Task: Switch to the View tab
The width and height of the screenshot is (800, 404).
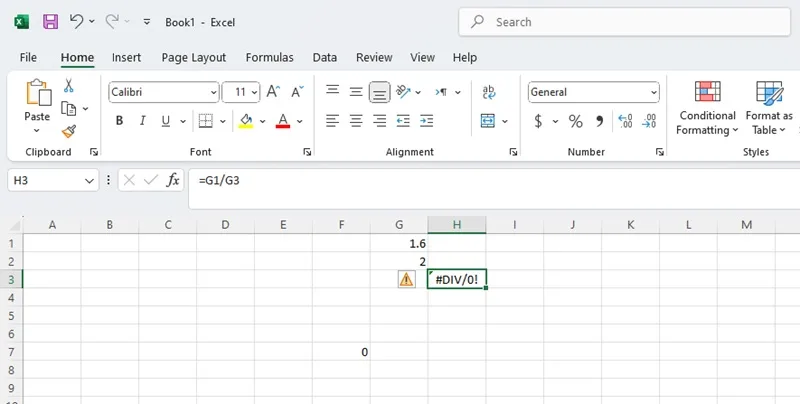Action: click(422, 57)
